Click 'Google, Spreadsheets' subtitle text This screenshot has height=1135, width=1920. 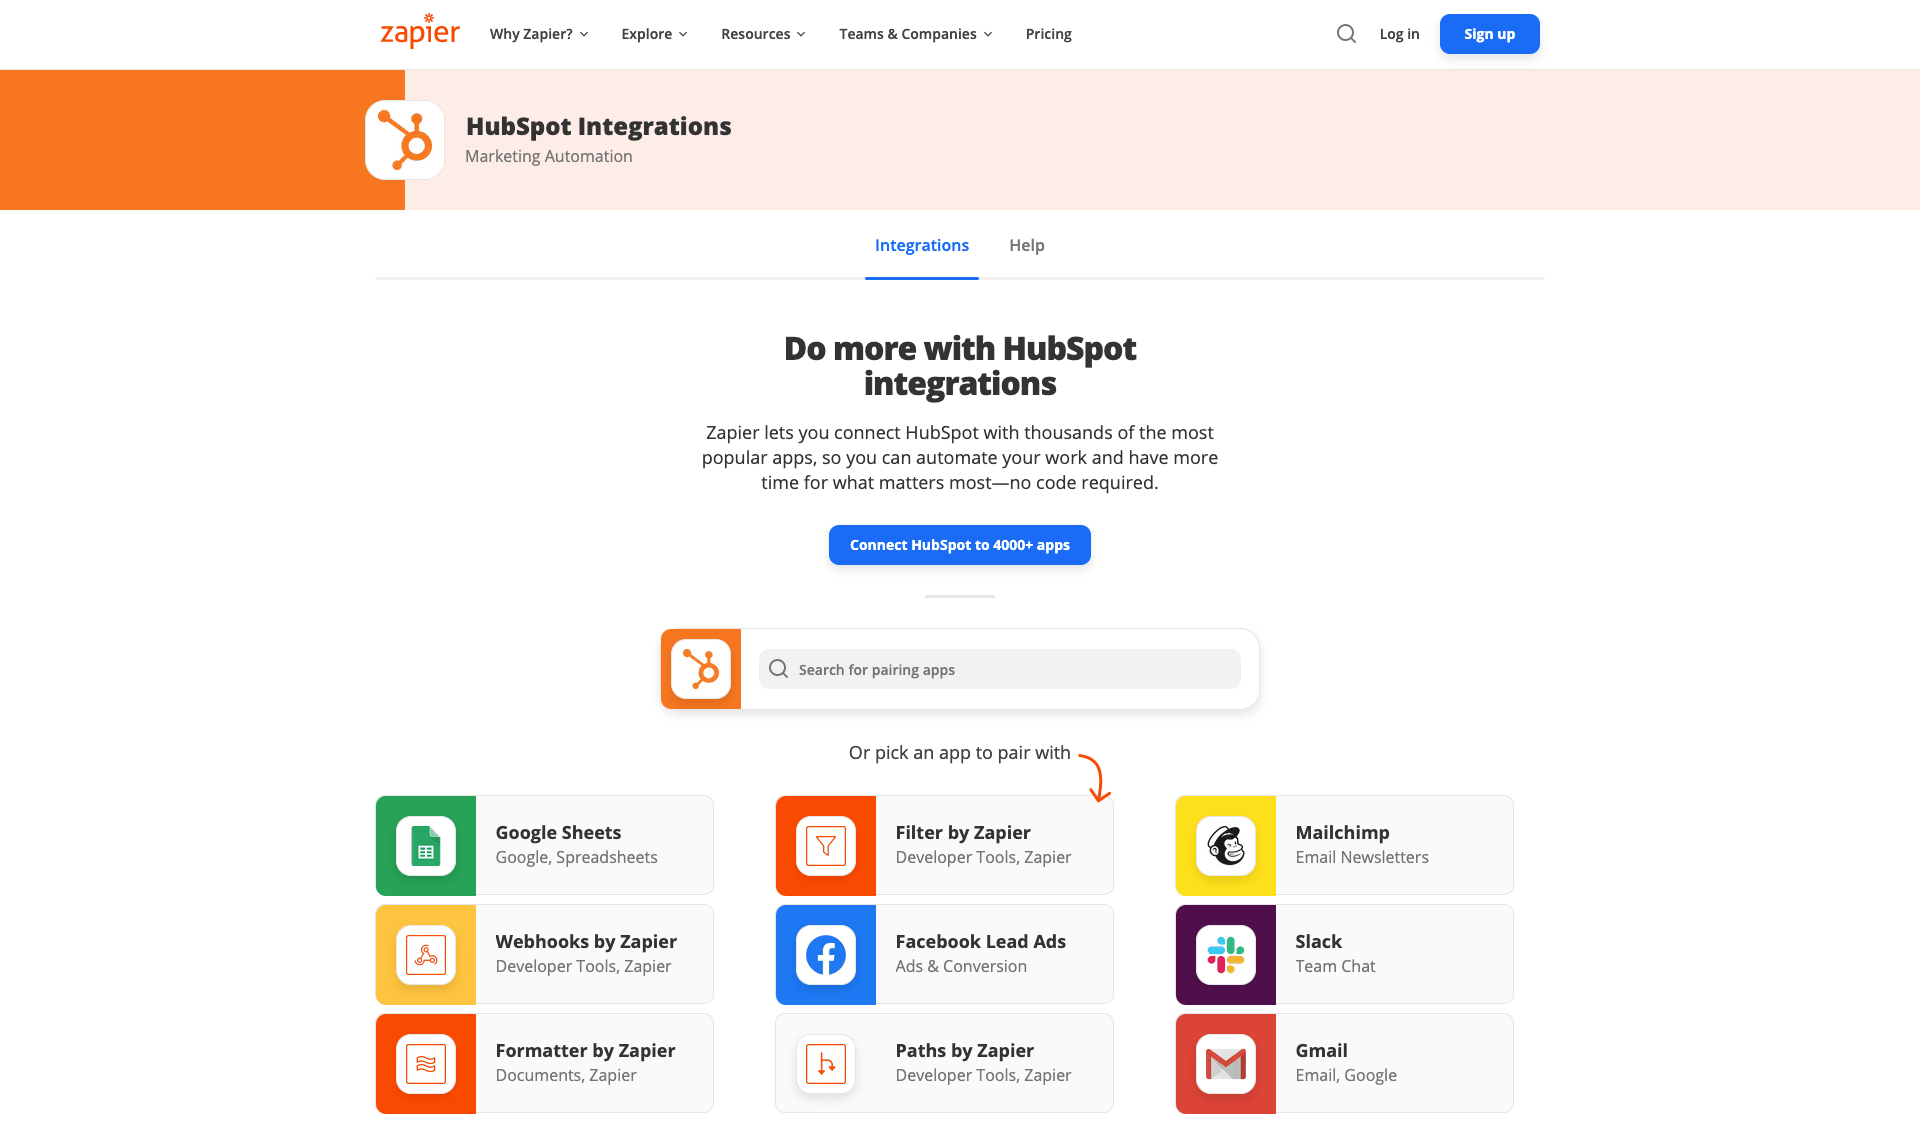576,857
